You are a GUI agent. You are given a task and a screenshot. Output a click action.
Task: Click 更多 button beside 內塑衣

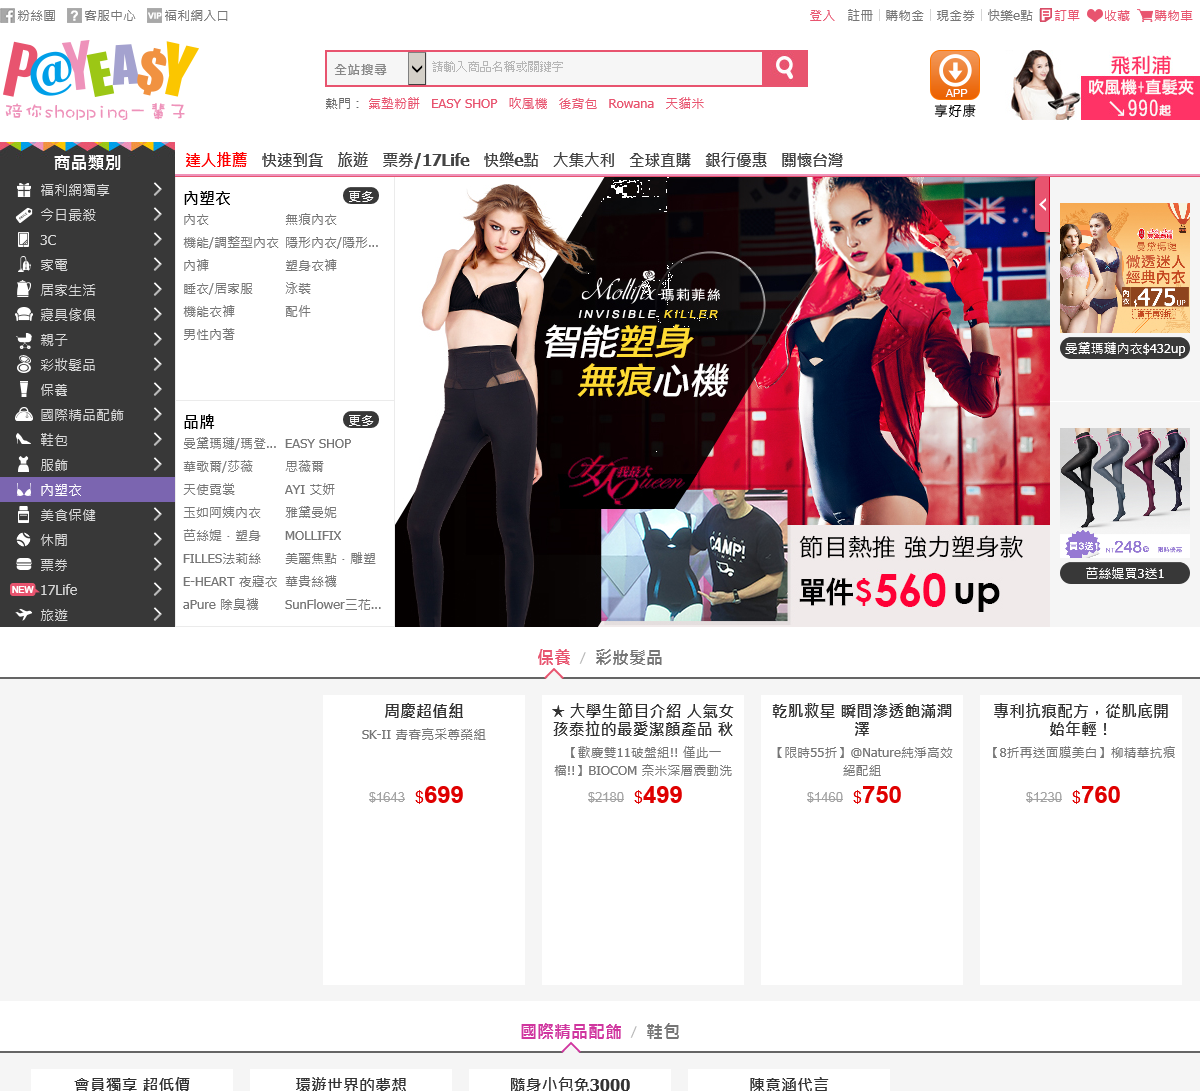(361, 196)
